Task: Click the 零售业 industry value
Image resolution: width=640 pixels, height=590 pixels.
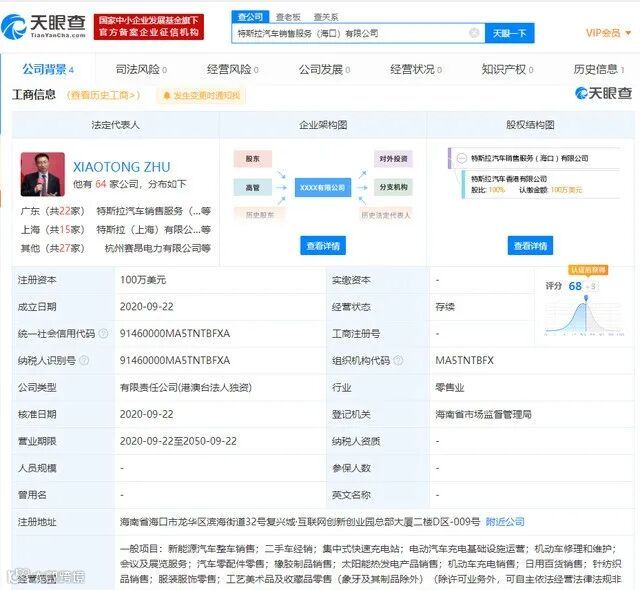Action: (449, 387)
